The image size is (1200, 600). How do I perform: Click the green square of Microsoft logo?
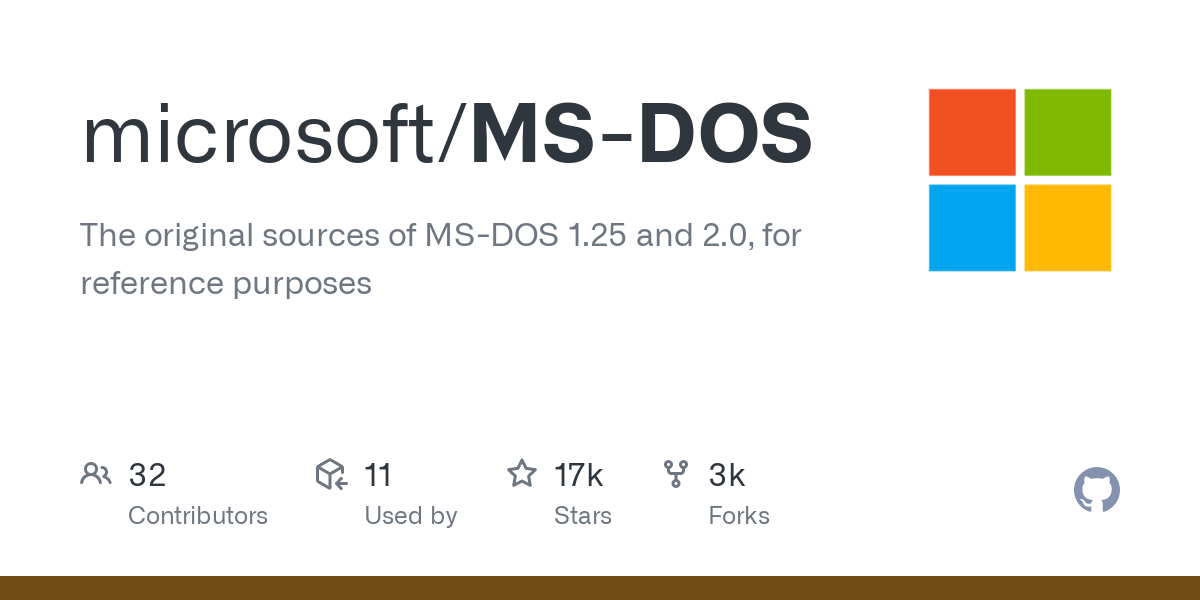click(1068, 132)
